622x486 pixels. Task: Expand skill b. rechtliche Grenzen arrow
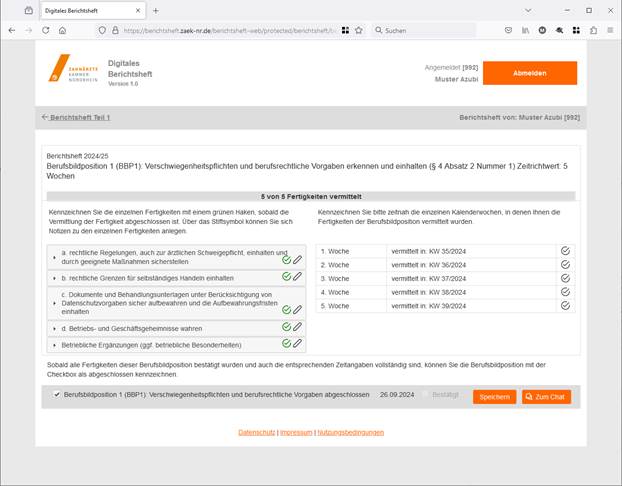point(54,279)
